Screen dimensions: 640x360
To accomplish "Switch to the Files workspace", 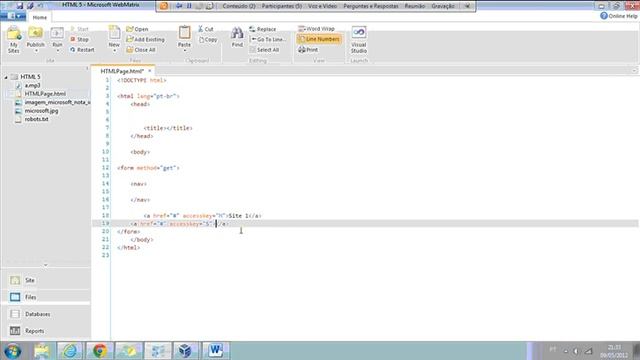I will tap(45, 297).
